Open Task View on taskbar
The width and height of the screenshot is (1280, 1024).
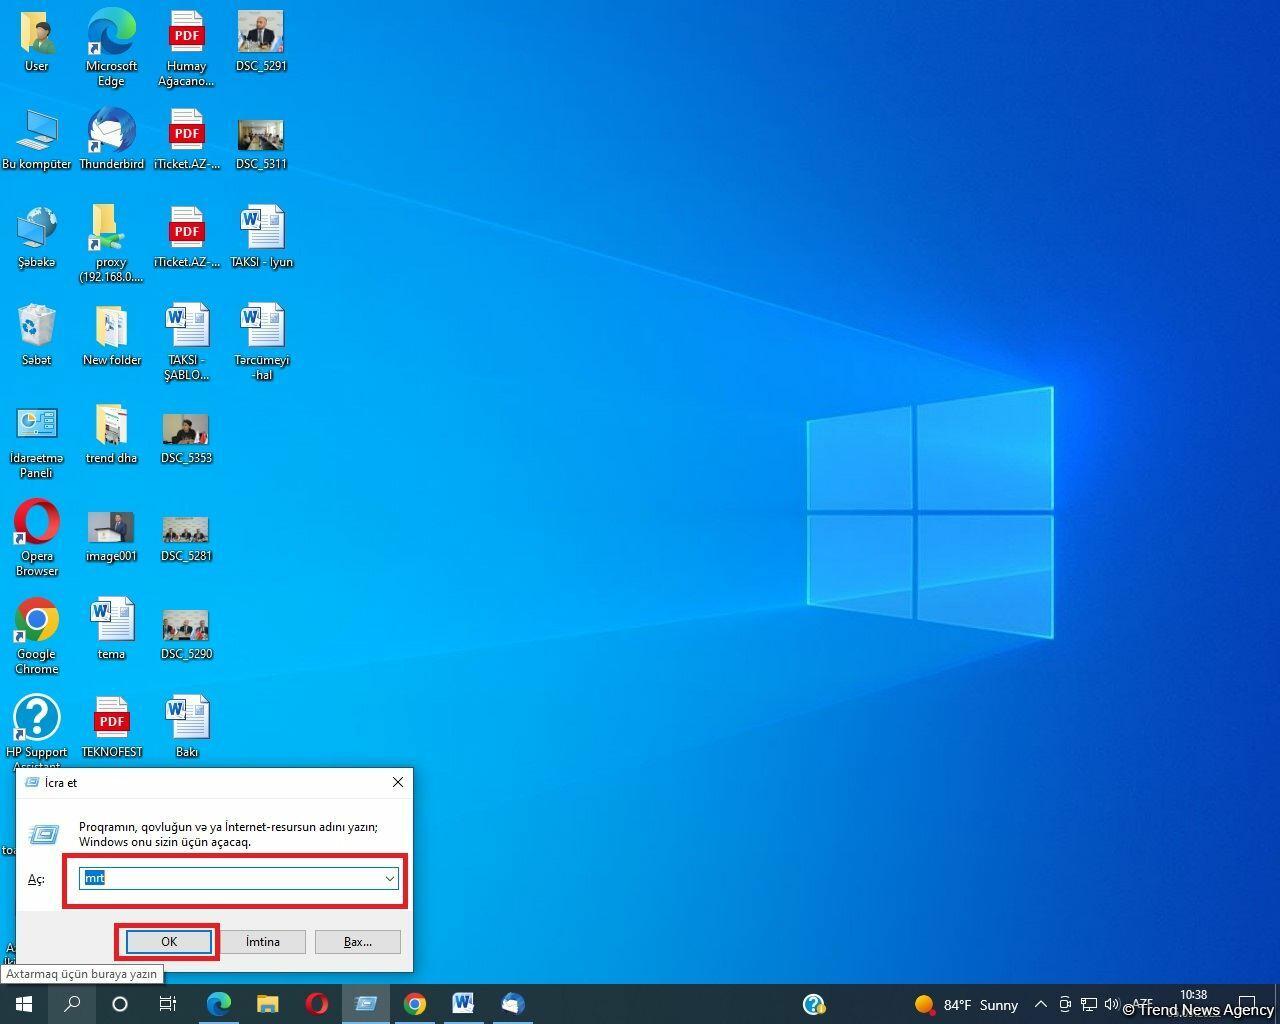tap(168, 1004)
